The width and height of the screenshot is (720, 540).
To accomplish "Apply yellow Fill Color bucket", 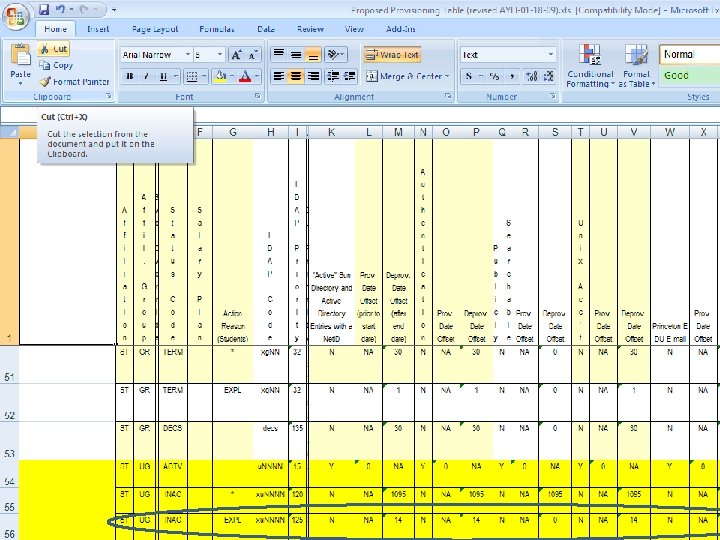I will pyautogui.click(x=221, y=76).
